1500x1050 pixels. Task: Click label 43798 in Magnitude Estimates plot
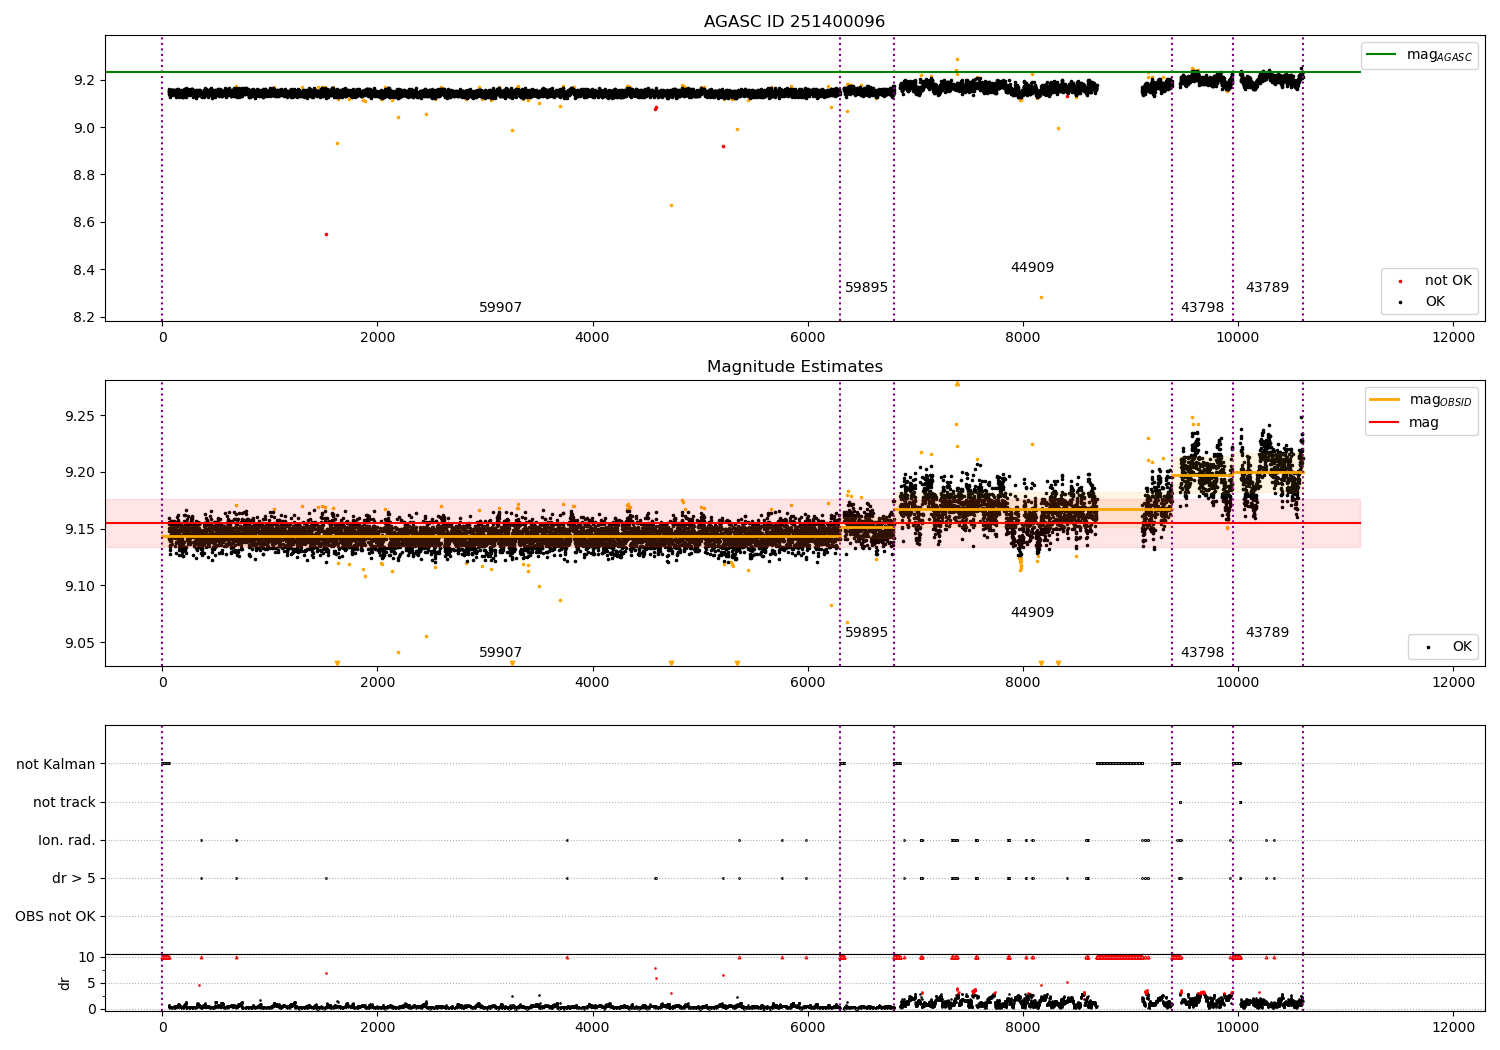[x=1202, y=653]
